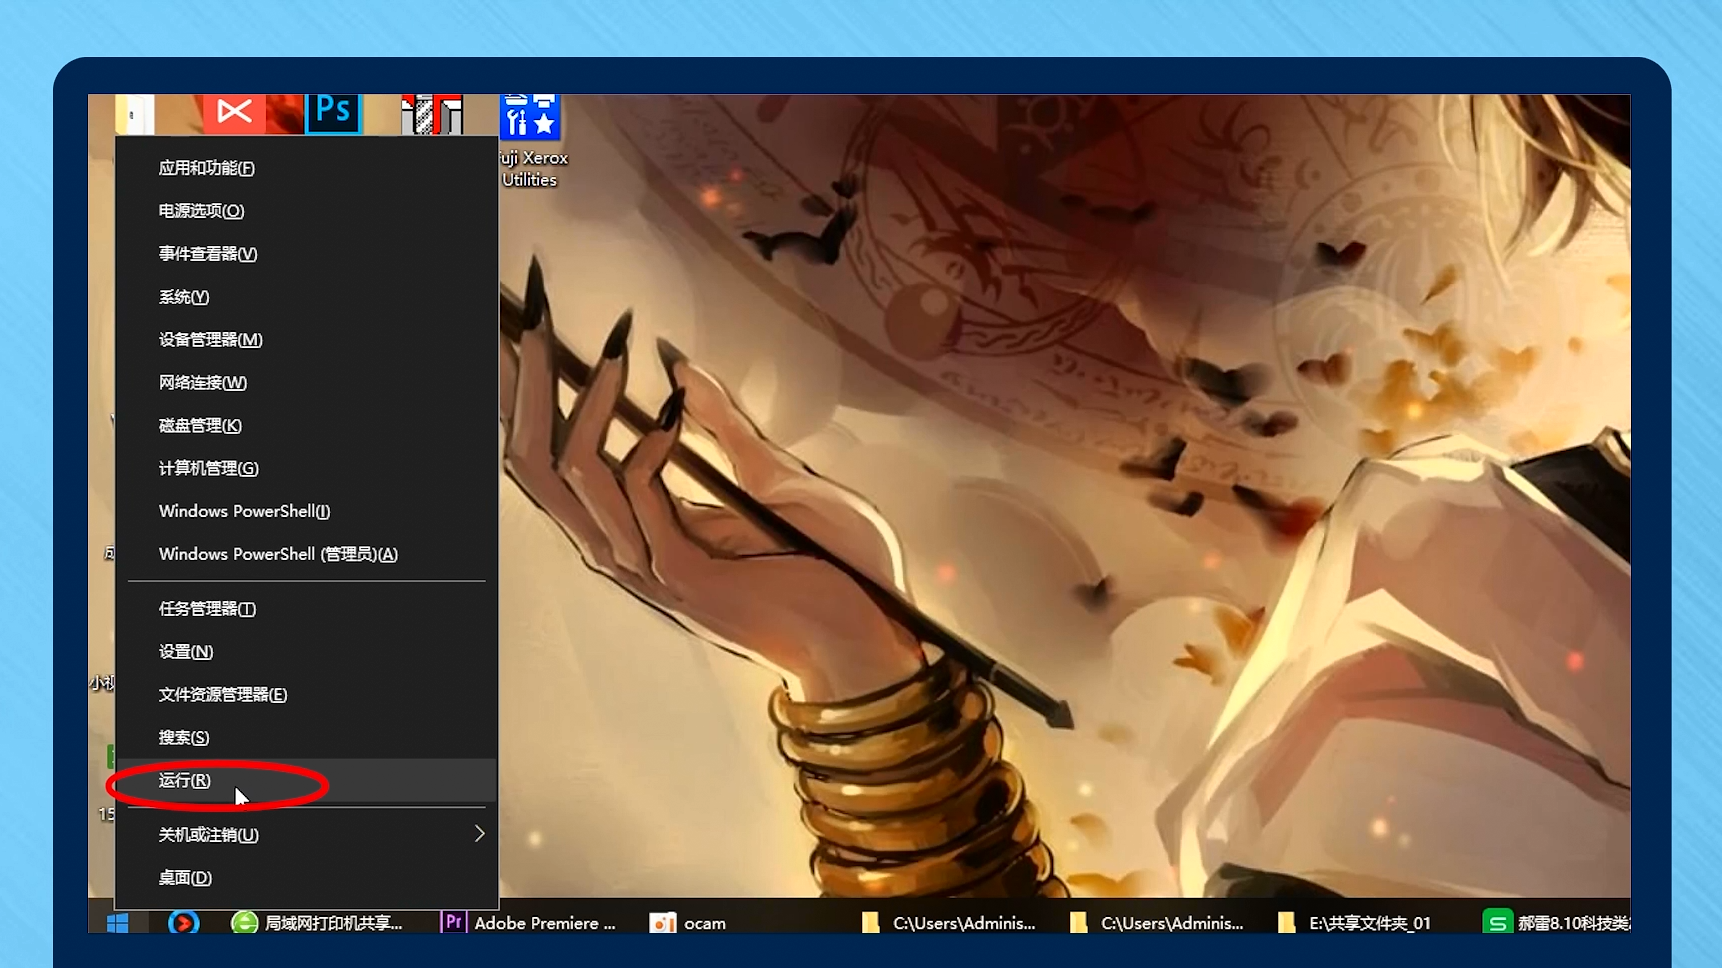Open the green WPS spreadsheet icon in the taskbar
The width and height of the screenshot is (1722, 968).
coord(1497,923)
